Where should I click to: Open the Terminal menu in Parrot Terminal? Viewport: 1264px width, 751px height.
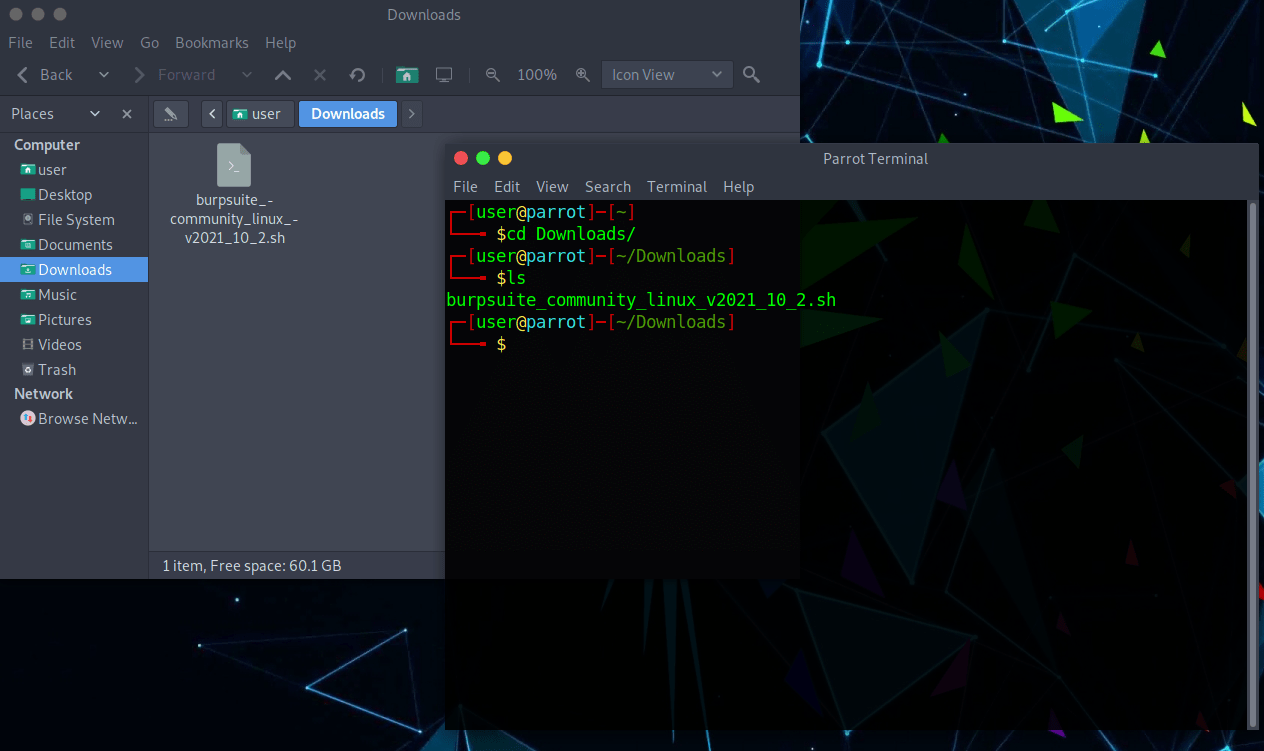pos(677,187)
